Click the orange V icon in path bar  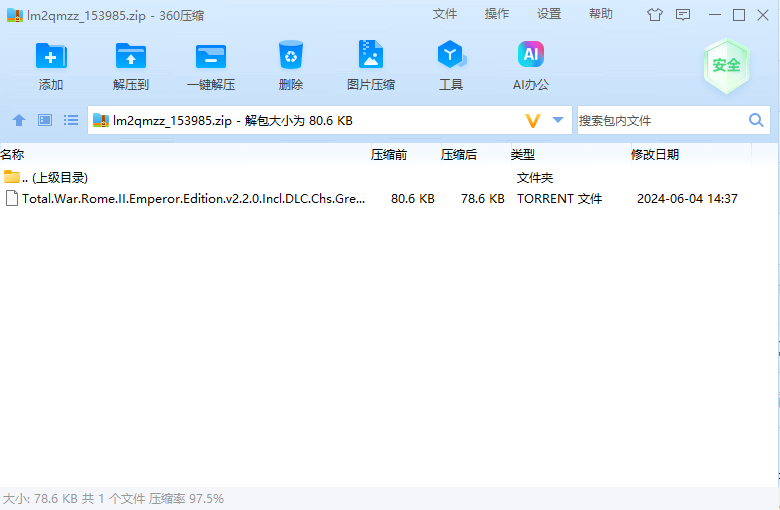533,120
